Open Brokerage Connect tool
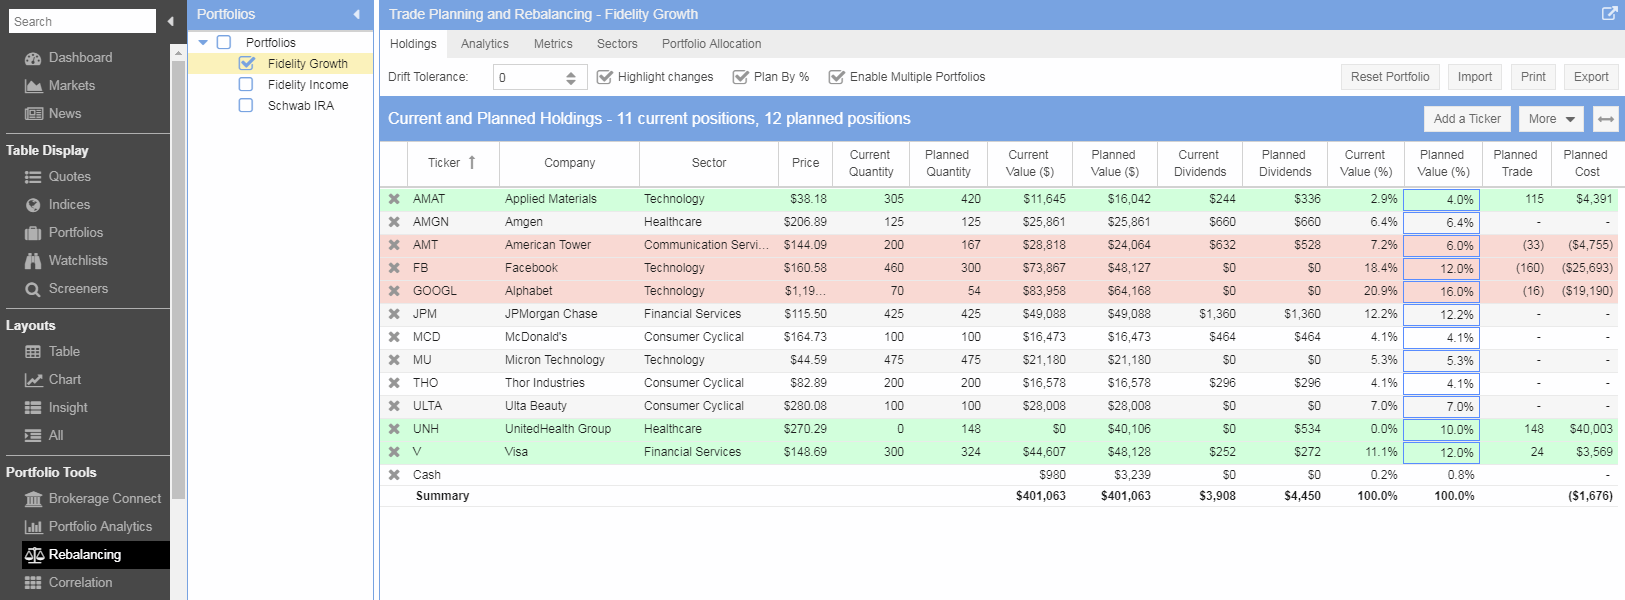Image resolution: width=1625 pixels, height=600 pixels. click(93, 499)
